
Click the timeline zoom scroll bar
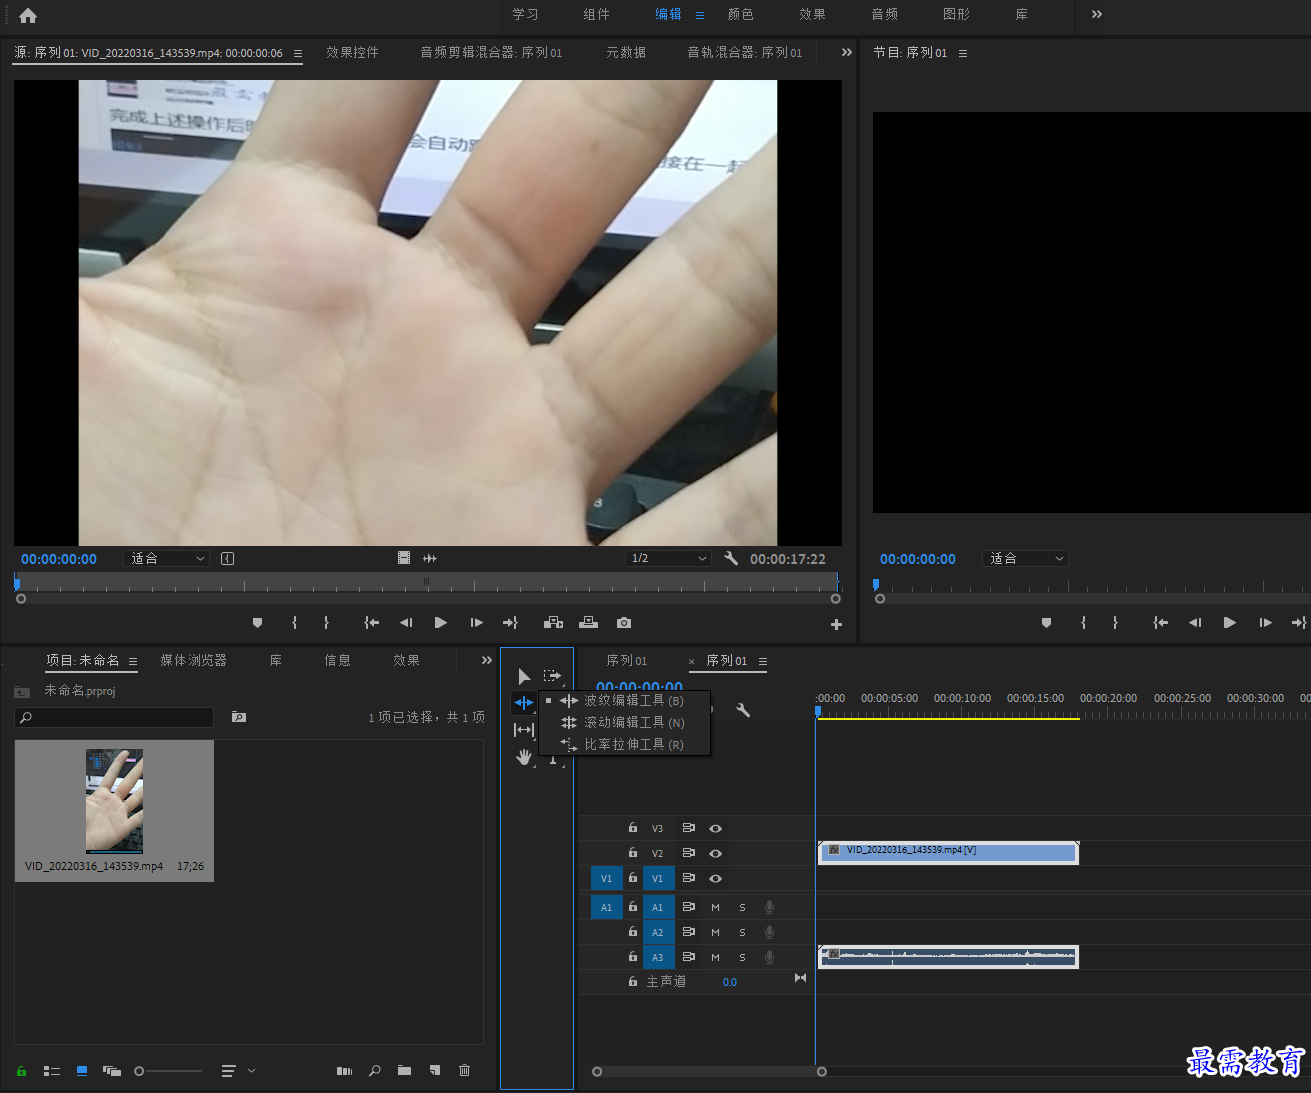709,1072
